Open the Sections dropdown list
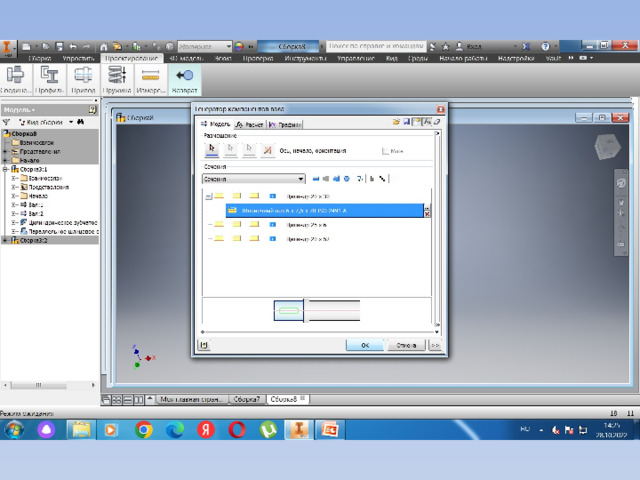640x480 pixels. [x=254, y=179]
